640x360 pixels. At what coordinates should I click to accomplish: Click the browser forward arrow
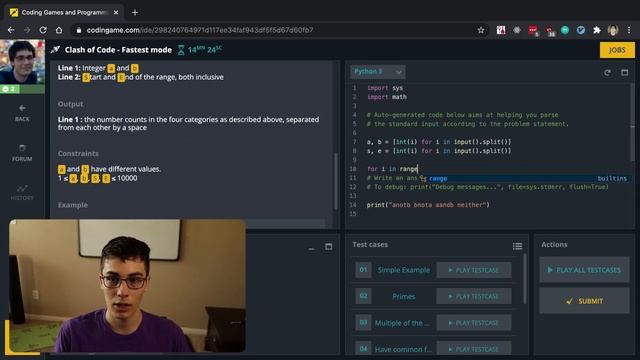(27, 30)
